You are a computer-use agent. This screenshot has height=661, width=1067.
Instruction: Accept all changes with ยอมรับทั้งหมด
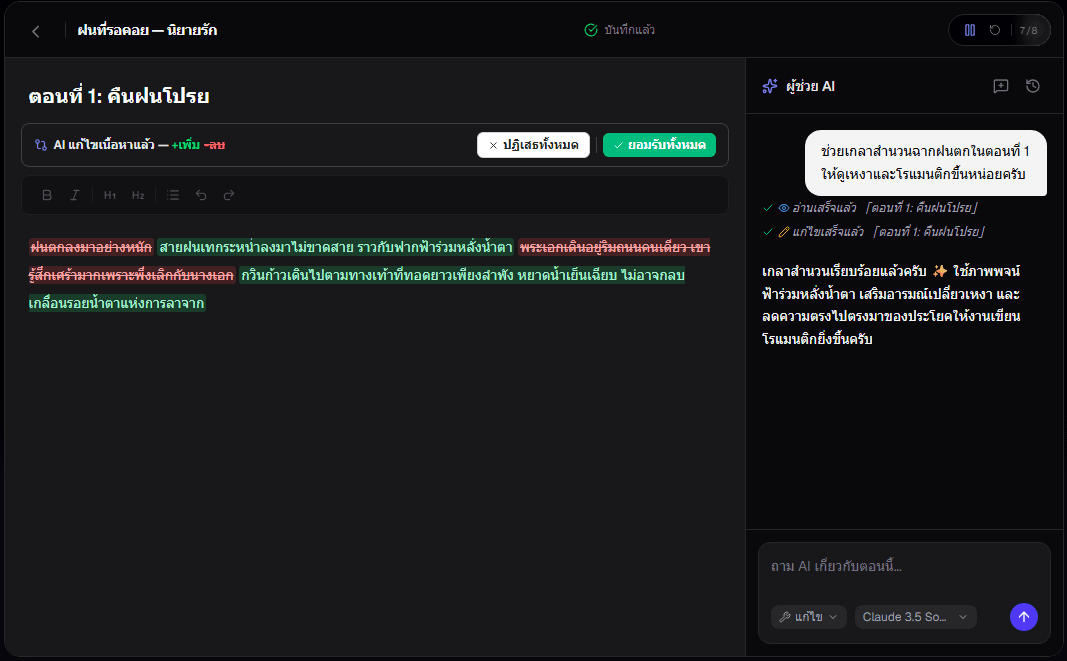pyautogui.click(x=659, y=145)
